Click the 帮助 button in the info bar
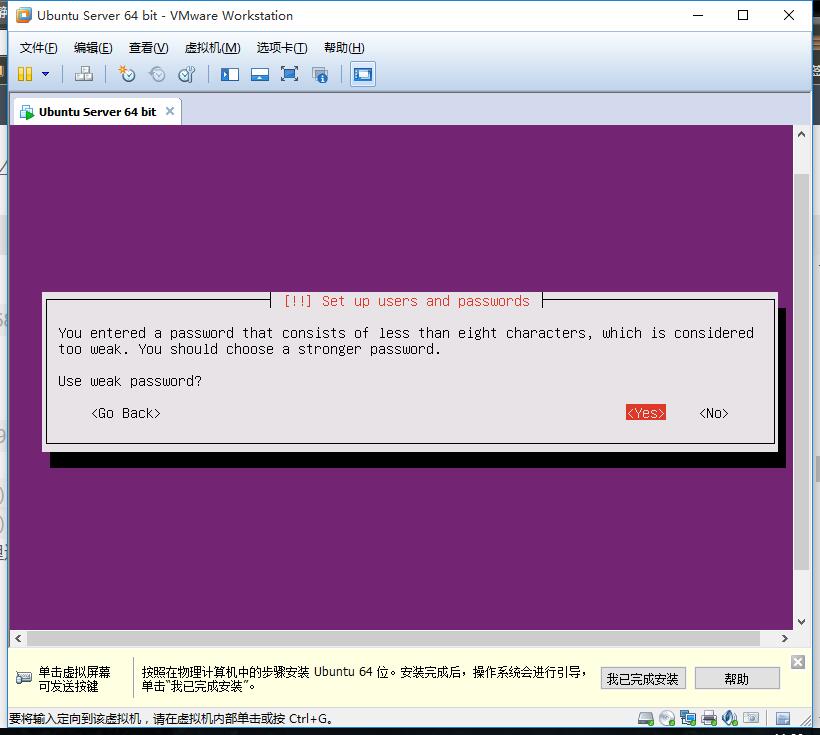This screenshot has height=735, width=820. click(x=736, y=679)
